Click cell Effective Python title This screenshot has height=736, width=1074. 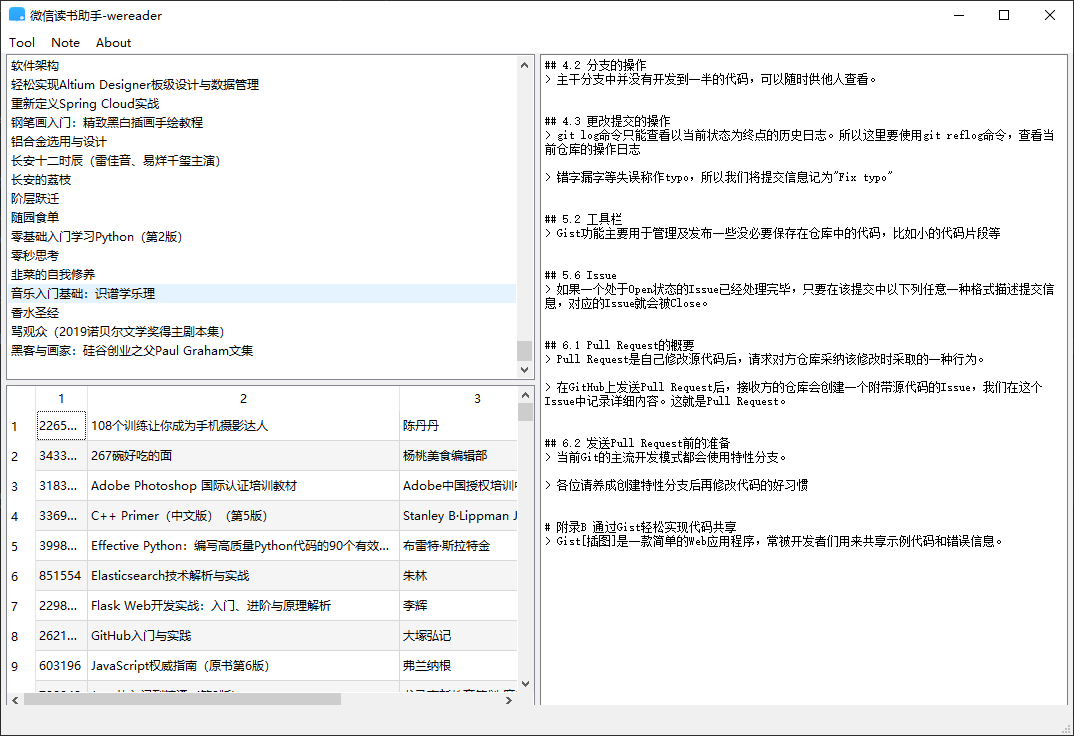pyautogui.click(x=243, y=546)
